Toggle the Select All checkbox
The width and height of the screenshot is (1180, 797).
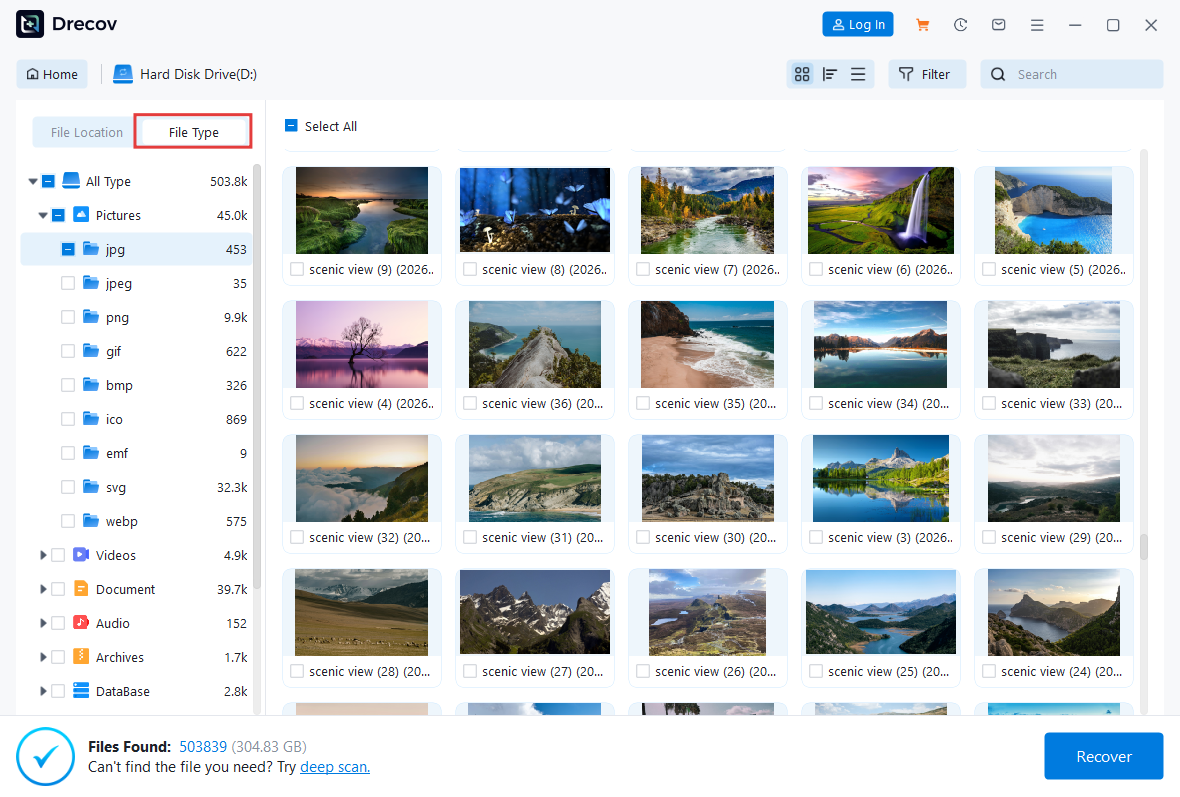click(x=291, y=126)
